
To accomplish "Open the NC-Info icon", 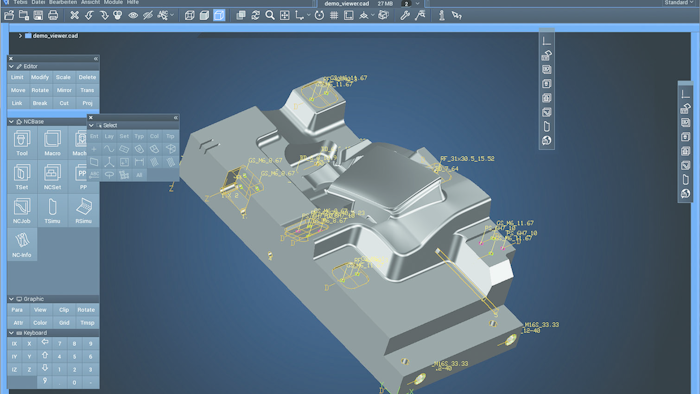I will (22, 245).
